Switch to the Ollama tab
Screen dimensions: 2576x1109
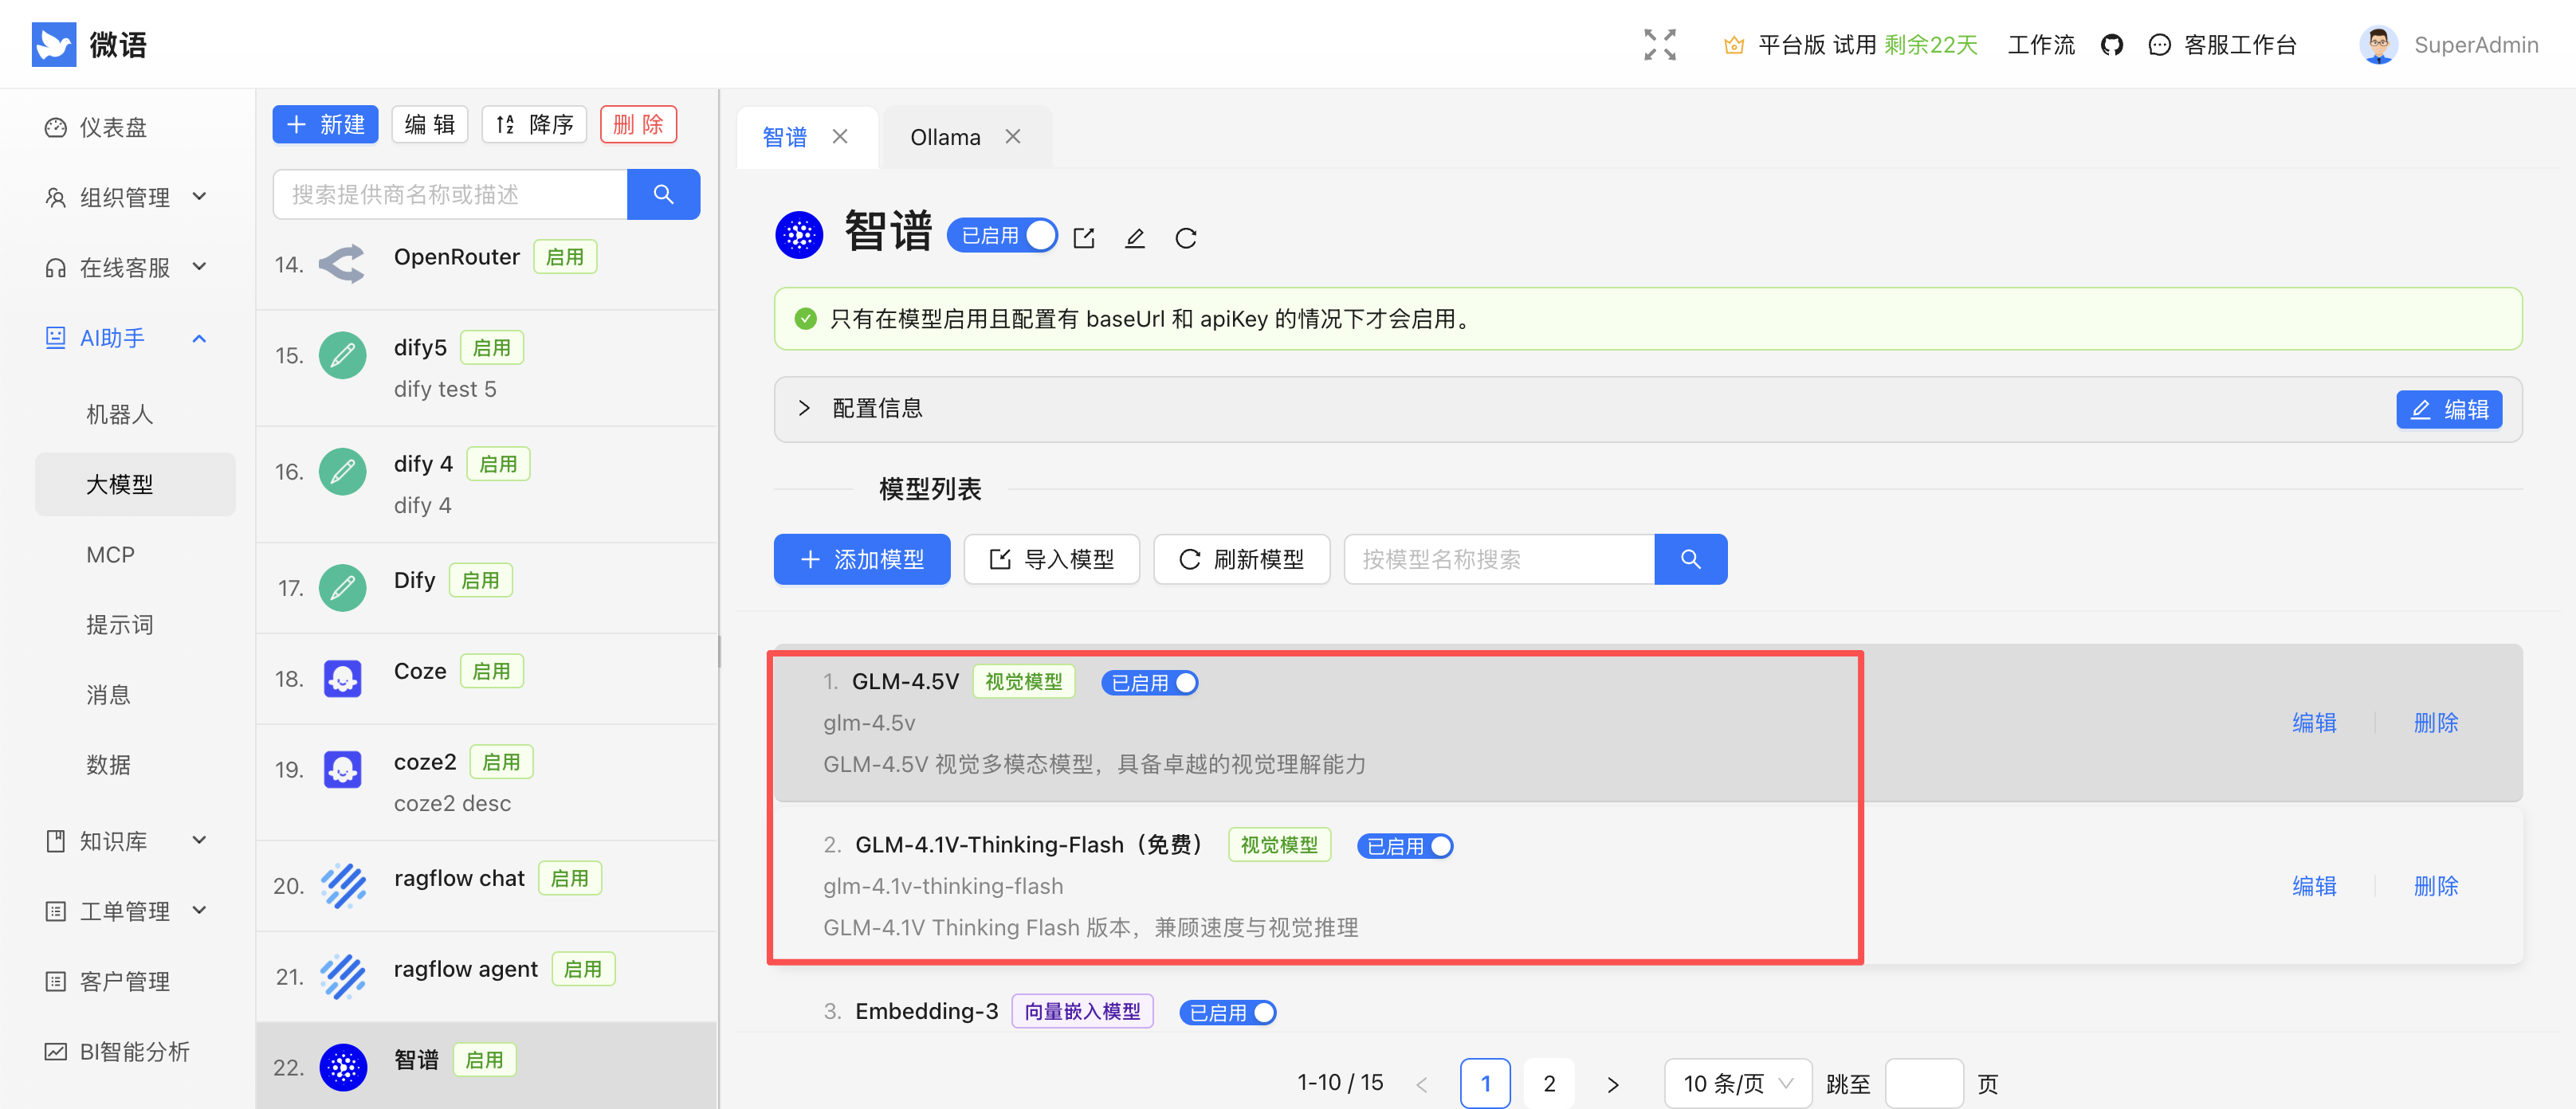click(x=945, y=137)
